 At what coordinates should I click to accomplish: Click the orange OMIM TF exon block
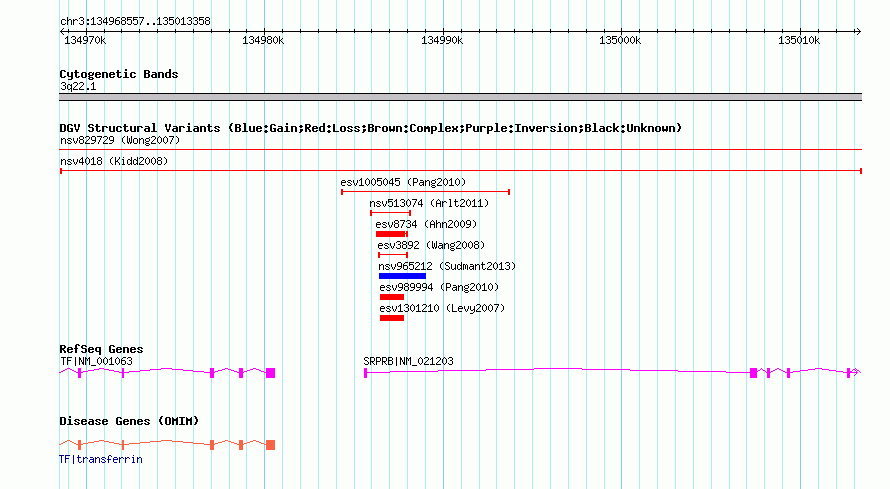(x=271, y=445)
